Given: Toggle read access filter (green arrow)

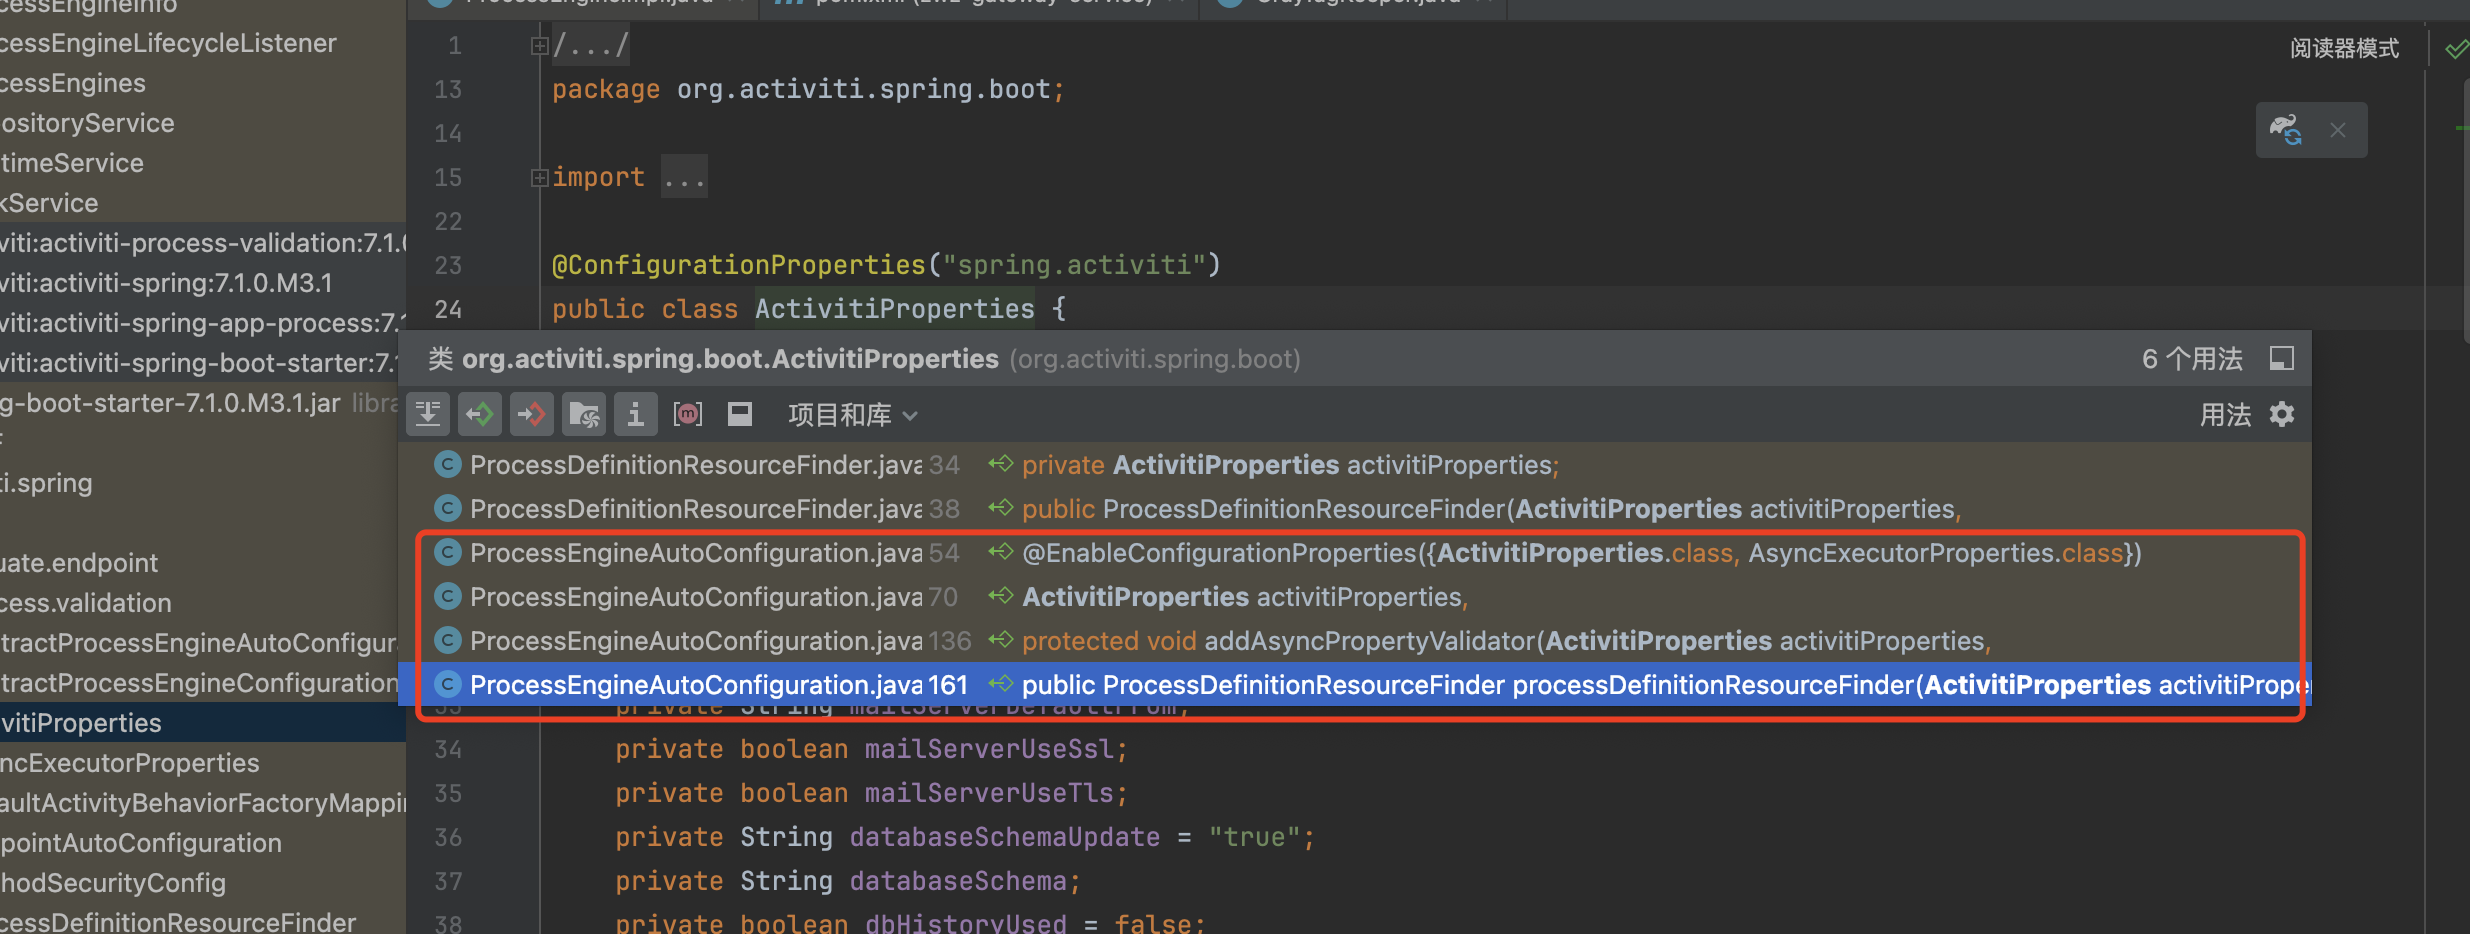Looking at the screenshot, I should point(480,414).
